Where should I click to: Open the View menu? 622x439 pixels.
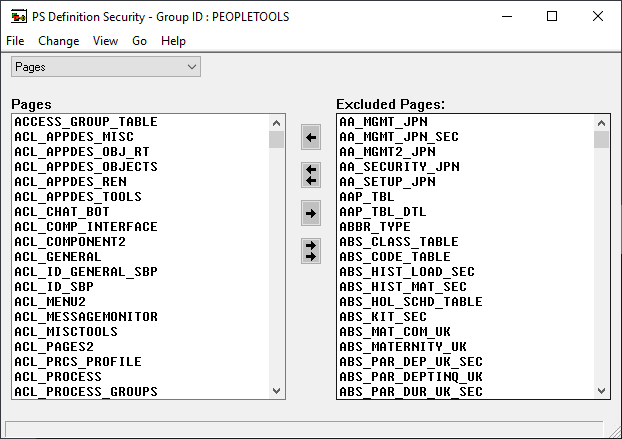point(105,41)
